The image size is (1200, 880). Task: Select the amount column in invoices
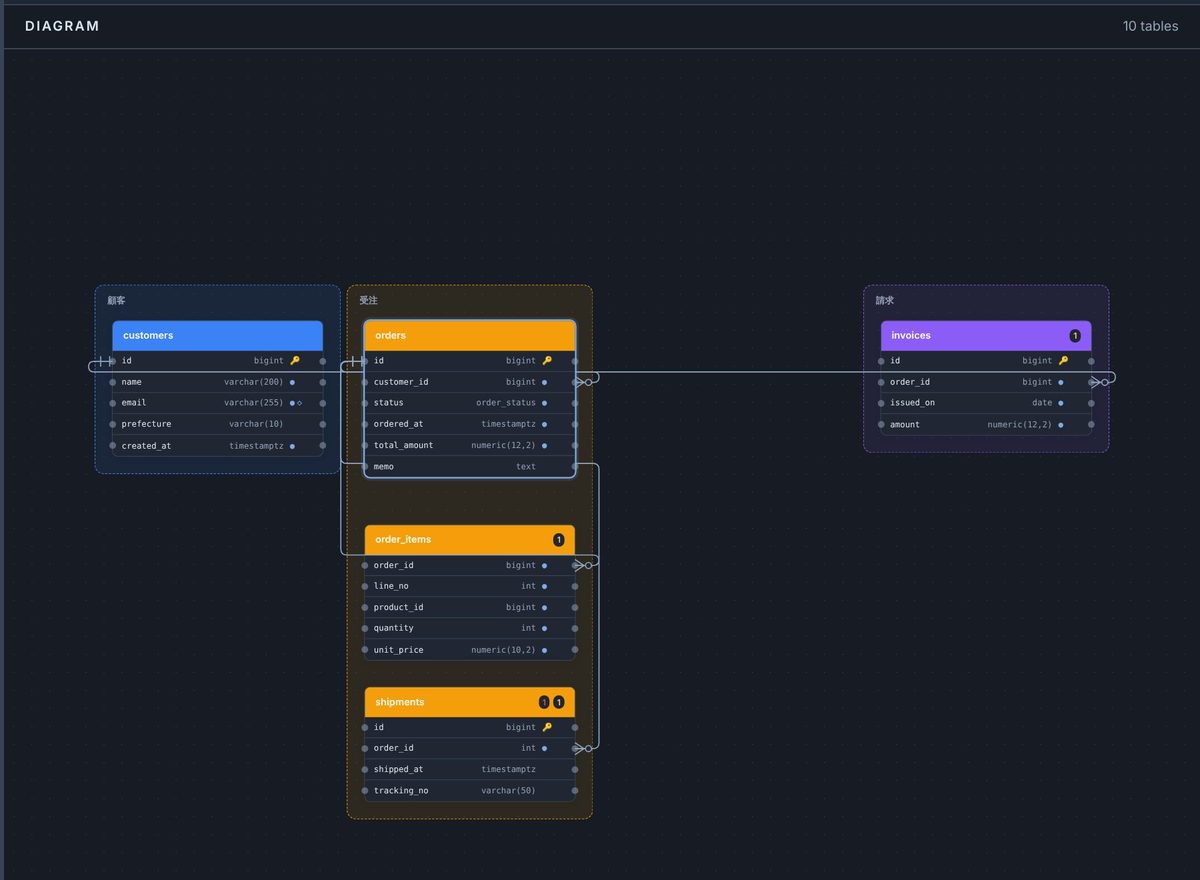(x=986, y=425)
